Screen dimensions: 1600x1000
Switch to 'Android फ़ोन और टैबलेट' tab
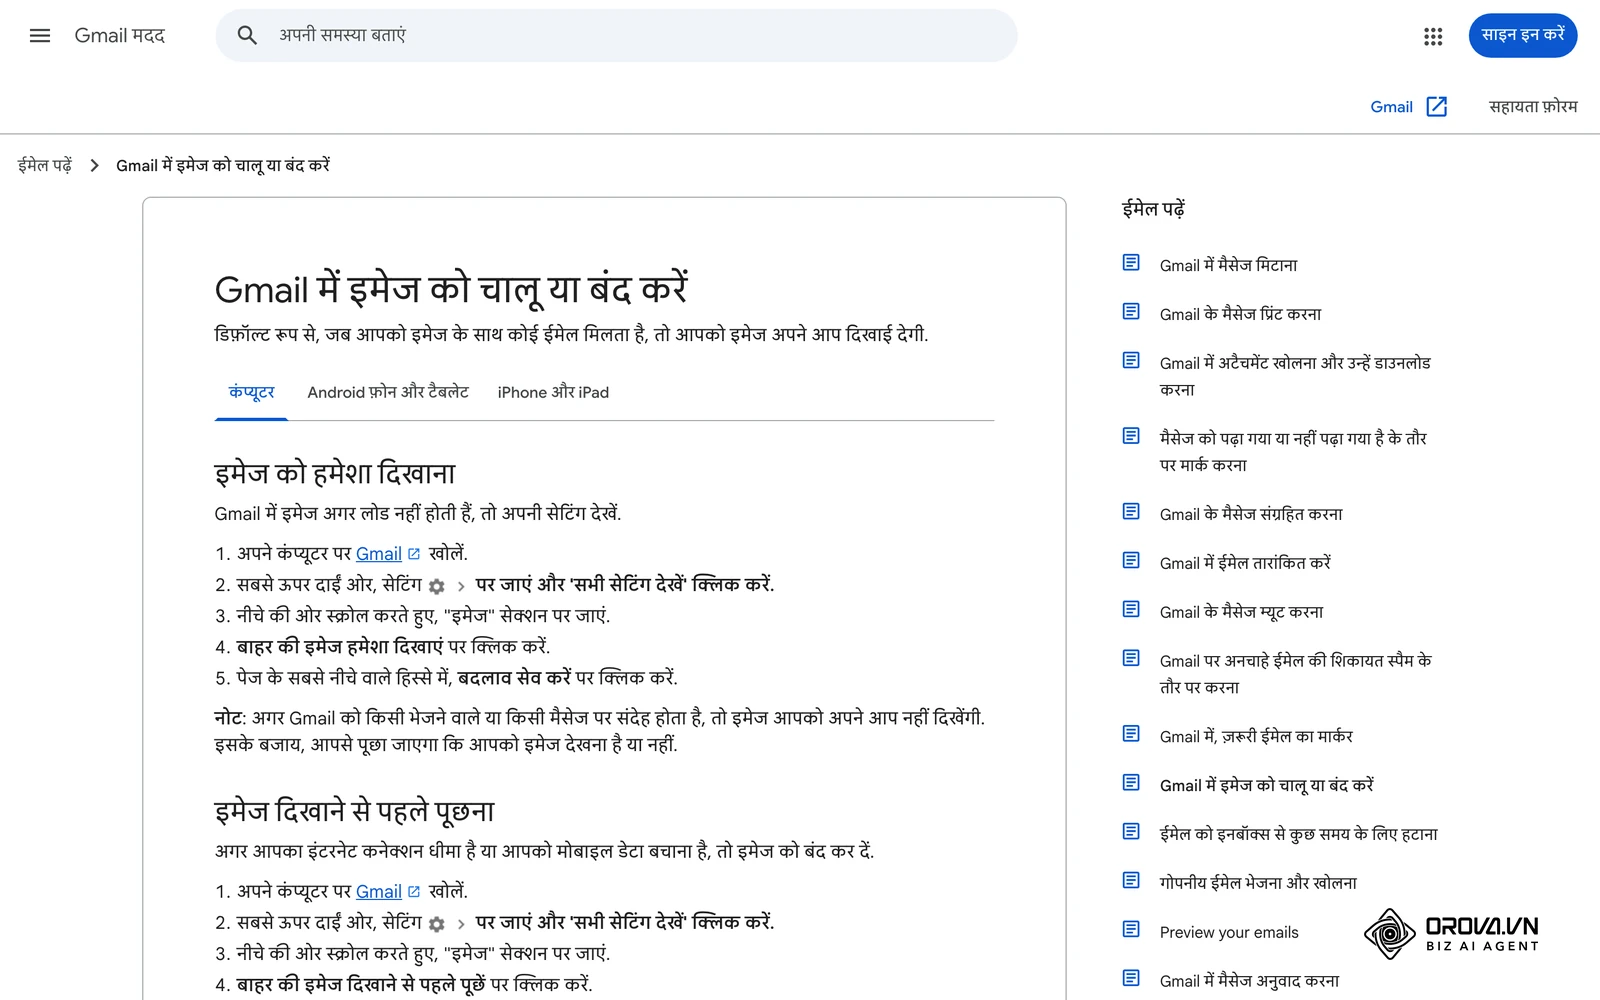[x=388, y=392]
